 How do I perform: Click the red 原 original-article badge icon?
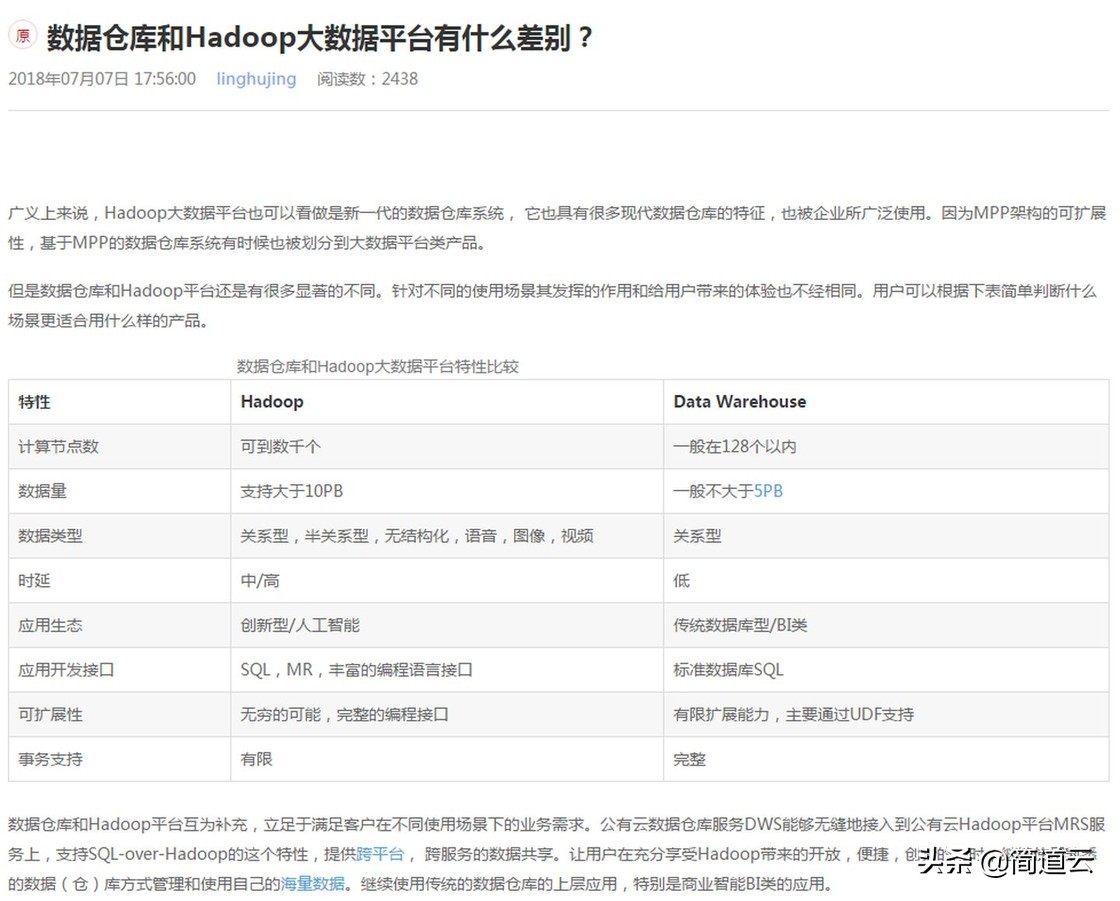pos(22,36)
